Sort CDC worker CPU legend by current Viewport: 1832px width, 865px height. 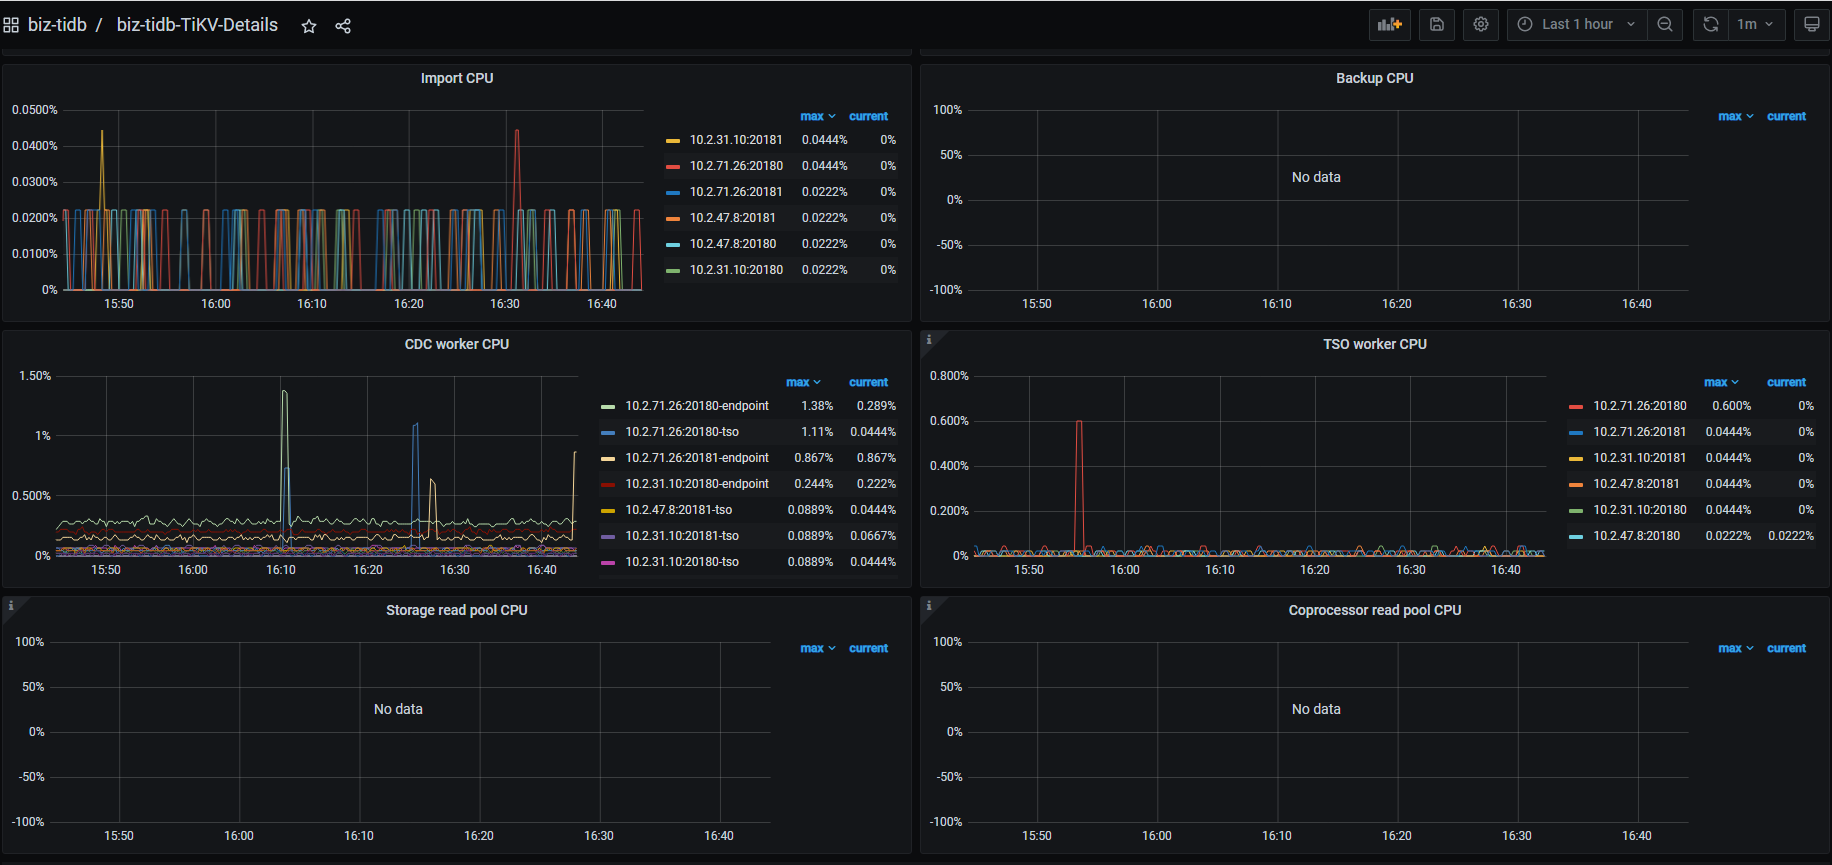pyautogui.click(x=868, y=382)
